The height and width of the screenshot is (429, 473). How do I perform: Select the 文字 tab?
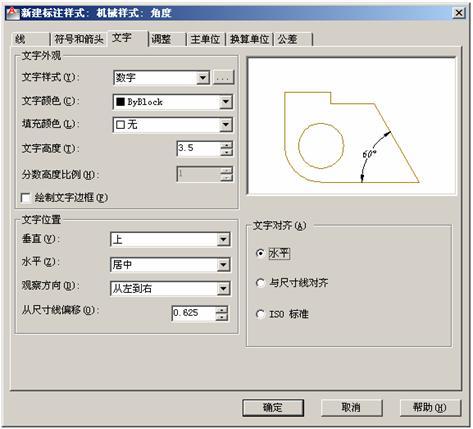(128, 38)
